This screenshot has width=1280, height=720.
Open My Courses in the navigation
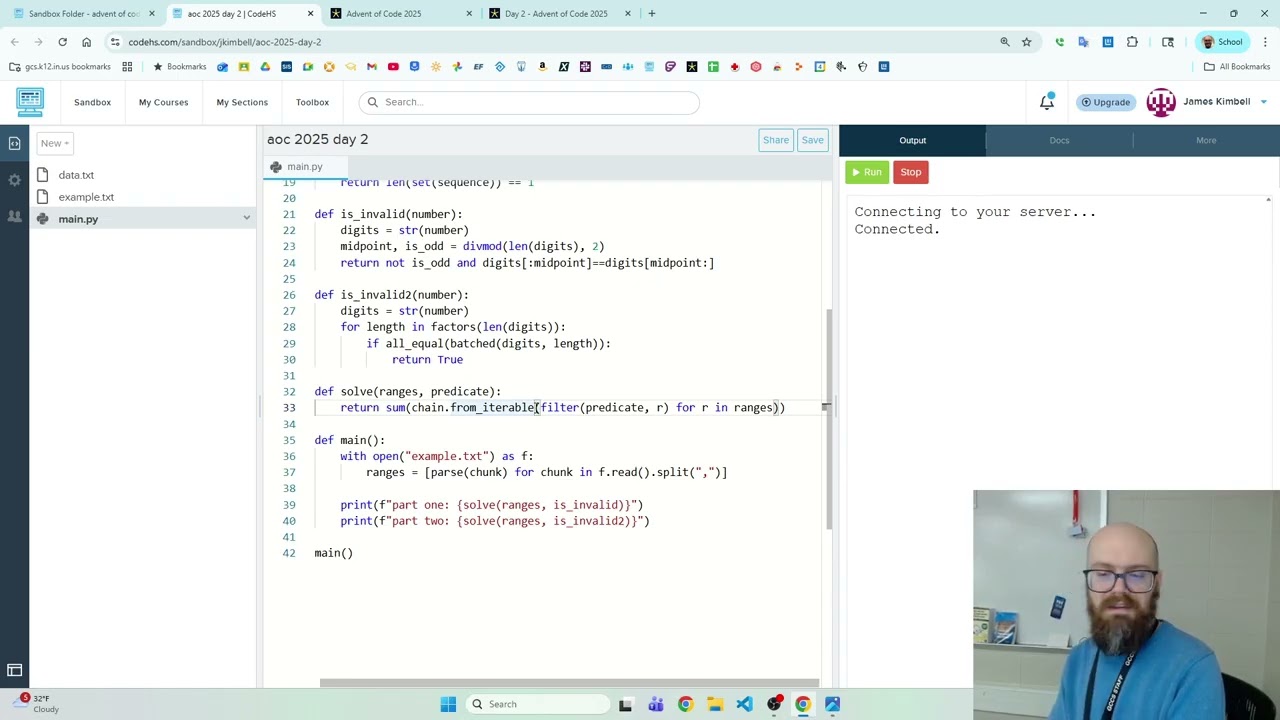click(x=163, y=102)
